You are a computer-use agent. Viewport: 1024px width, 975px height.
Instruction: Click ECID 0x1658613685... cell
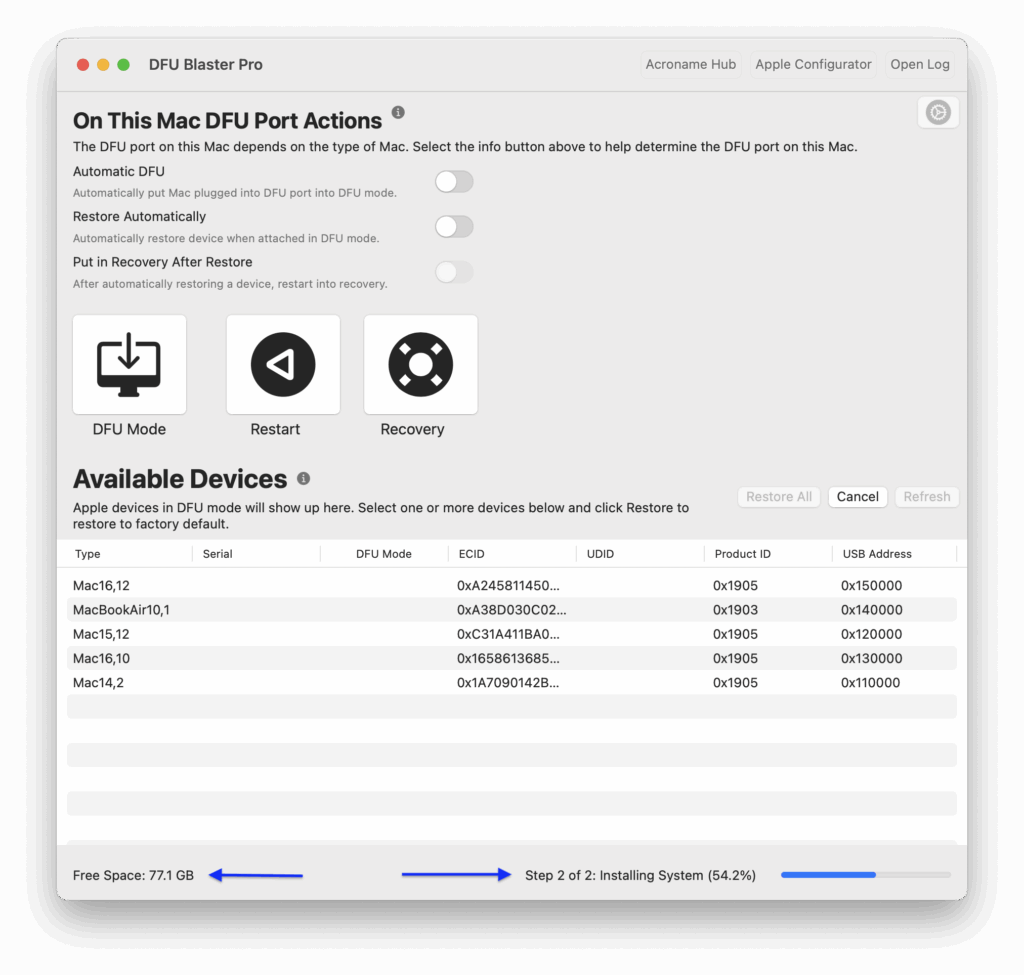point(508,658)
